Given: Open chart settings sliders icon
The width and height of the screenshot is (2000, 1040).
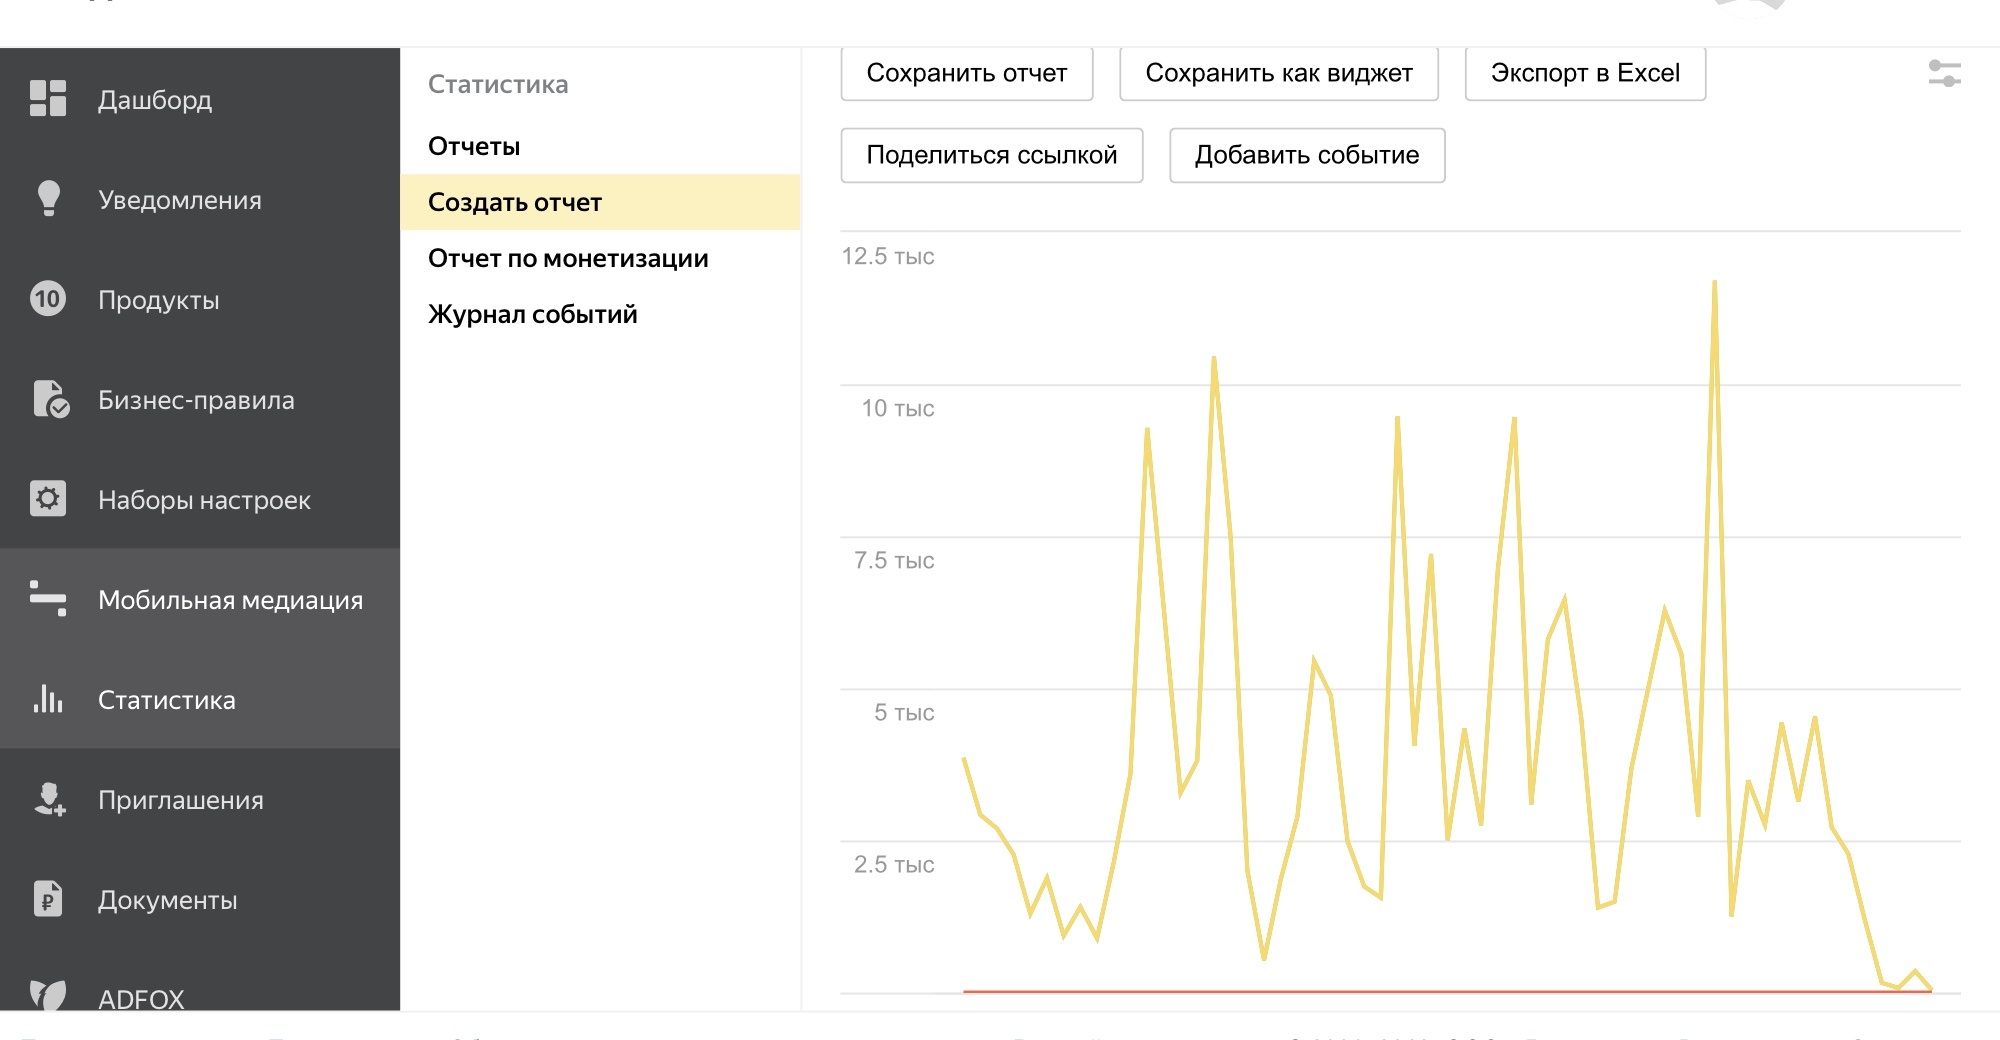Looking at the screenshot, I should point(1943,73).
